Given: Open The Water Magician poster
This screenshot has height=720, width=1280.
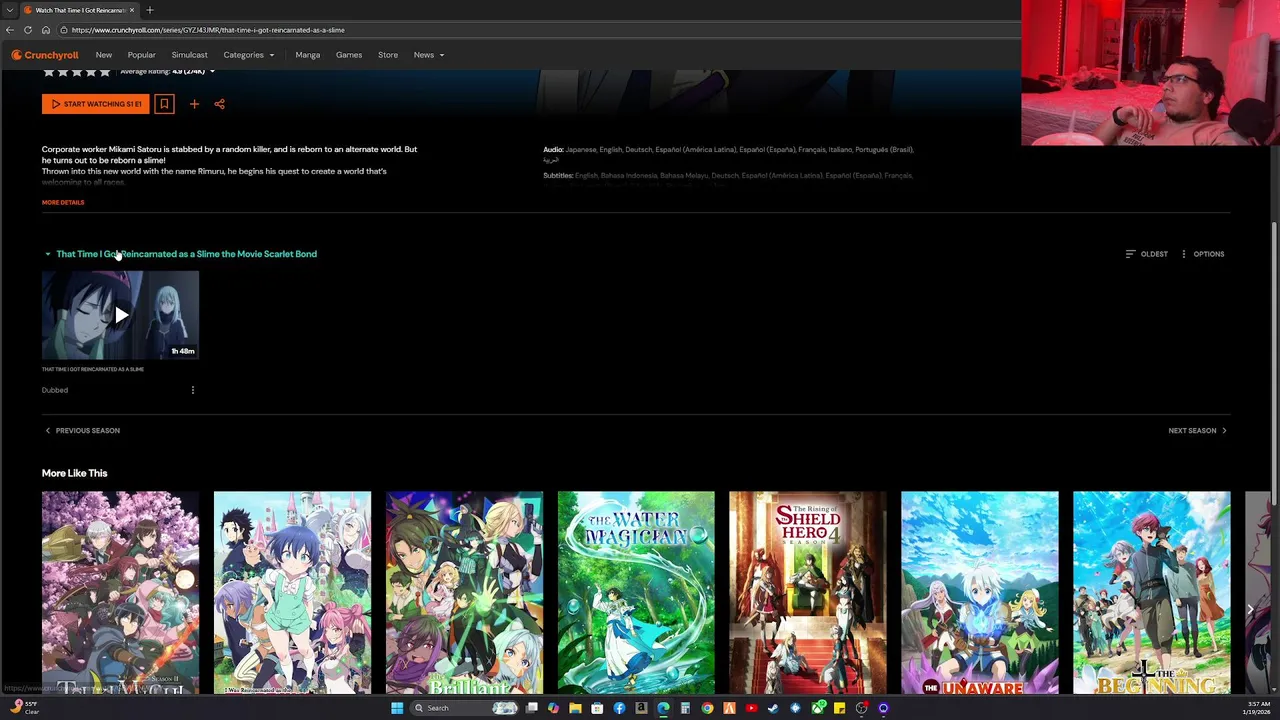Looking at the screenshot, I should tap(636, 592).
